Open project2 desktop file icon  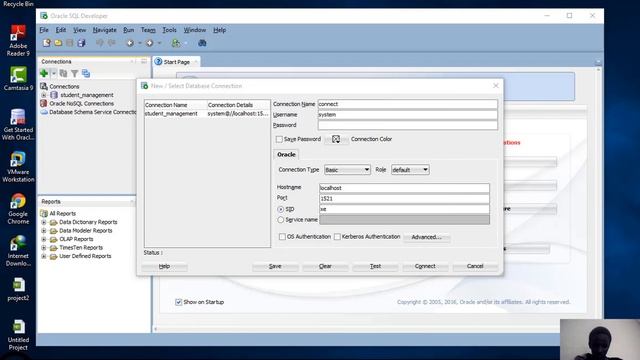coord(18,289)
